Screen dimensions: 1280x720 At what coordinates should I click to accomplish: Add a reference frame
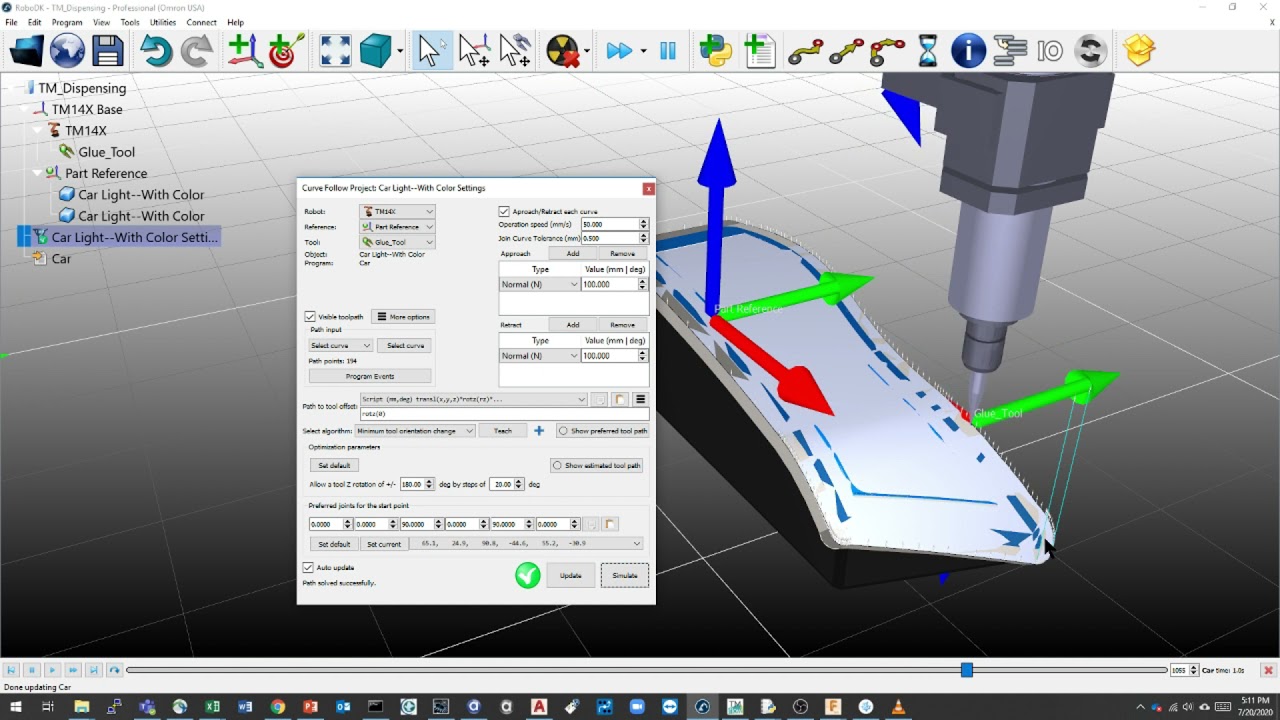click(244, 50)
